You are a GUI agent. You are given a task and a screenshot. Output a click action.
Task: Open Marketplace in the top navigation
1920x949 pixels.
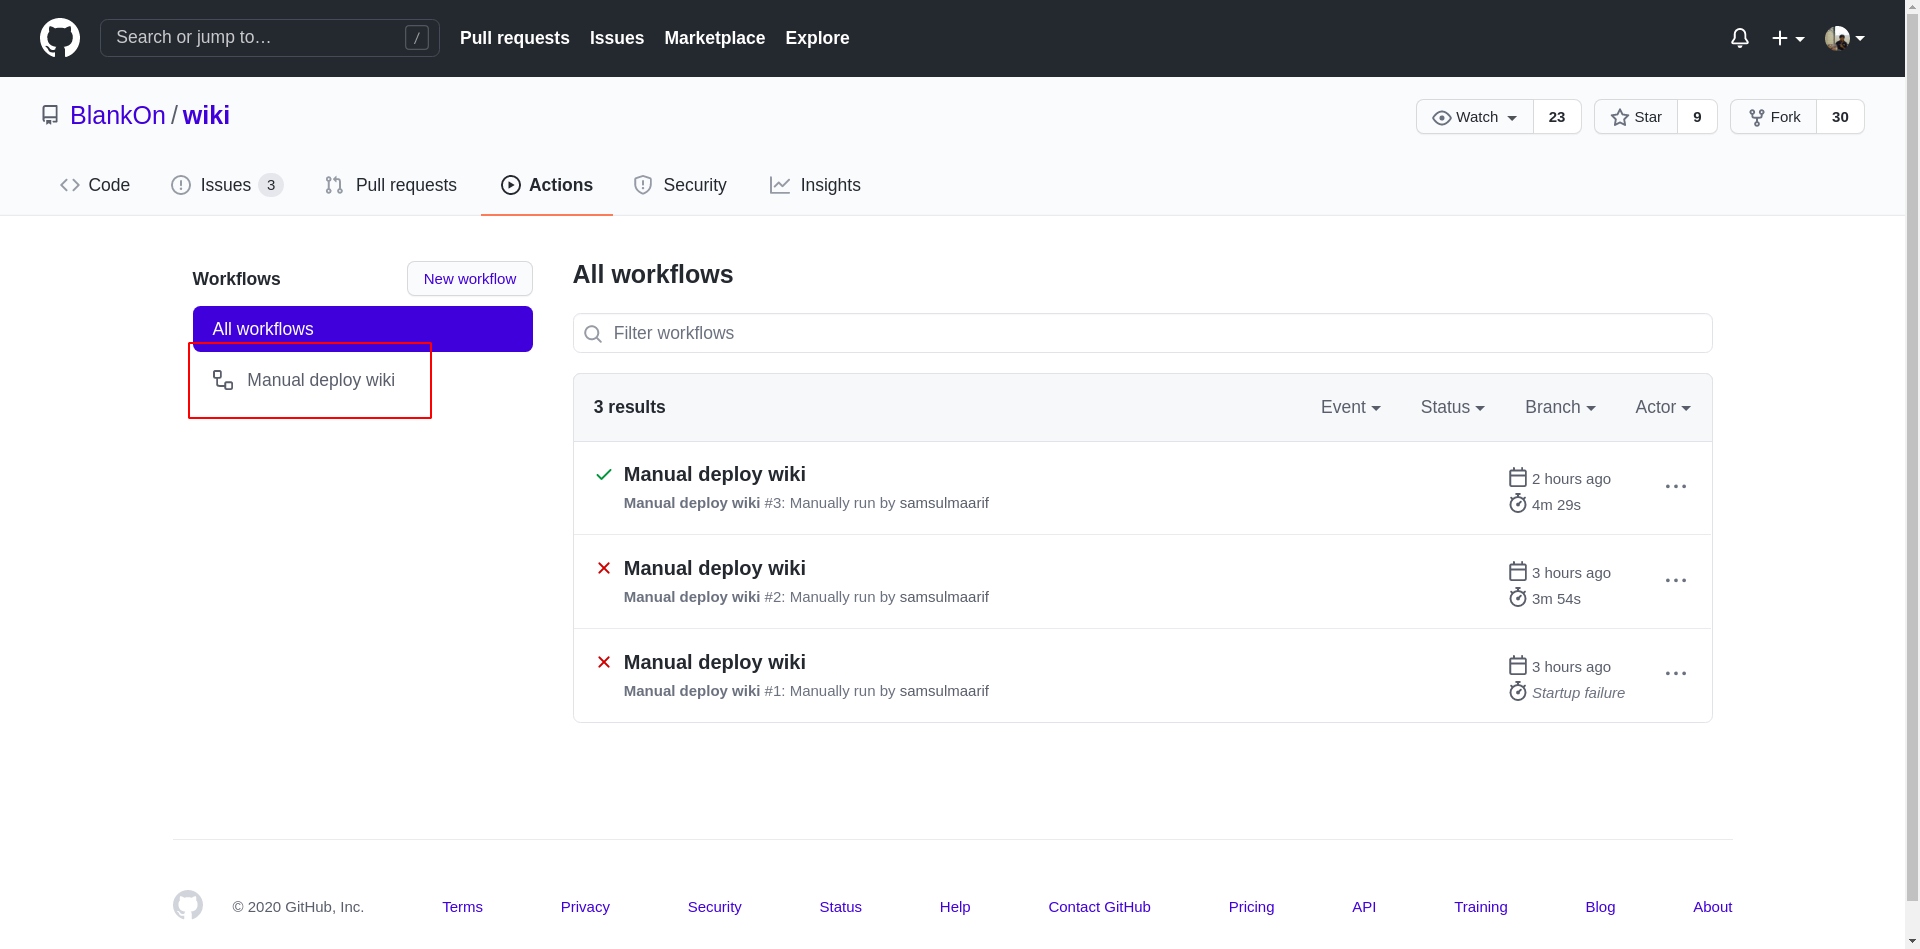(x=715, y=38)
